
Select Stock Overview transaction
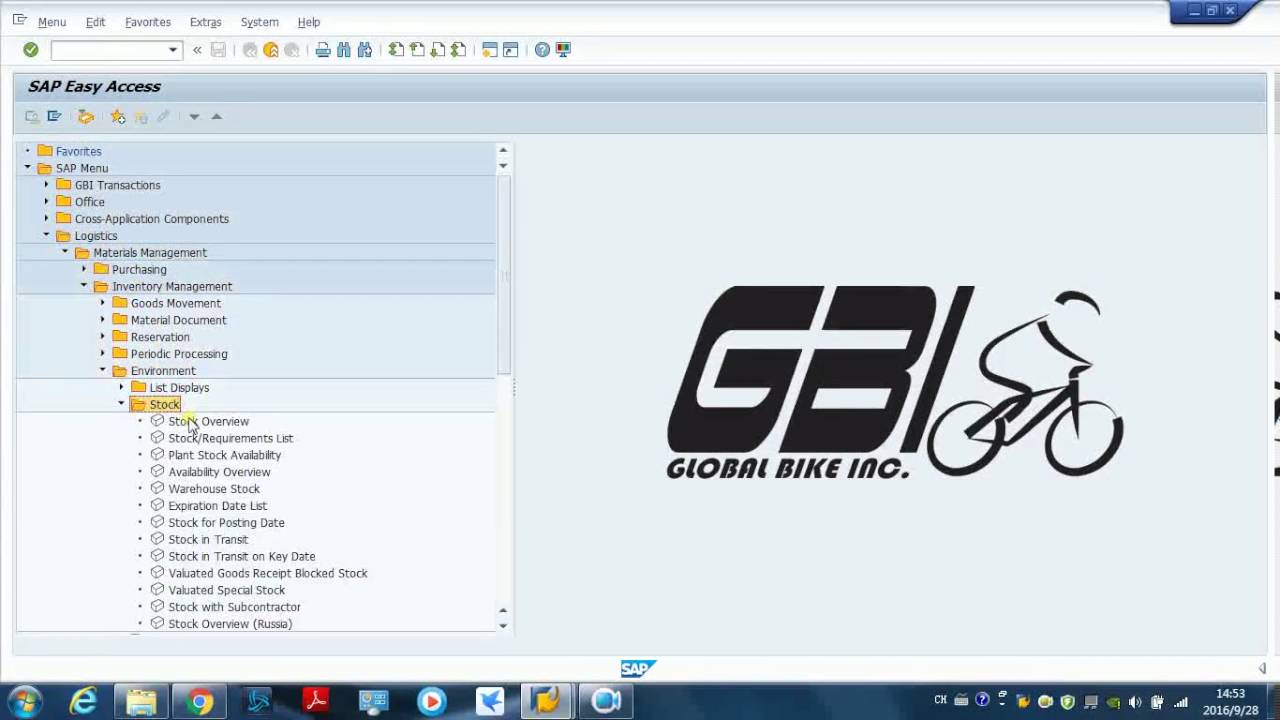[x=208, y=421]
